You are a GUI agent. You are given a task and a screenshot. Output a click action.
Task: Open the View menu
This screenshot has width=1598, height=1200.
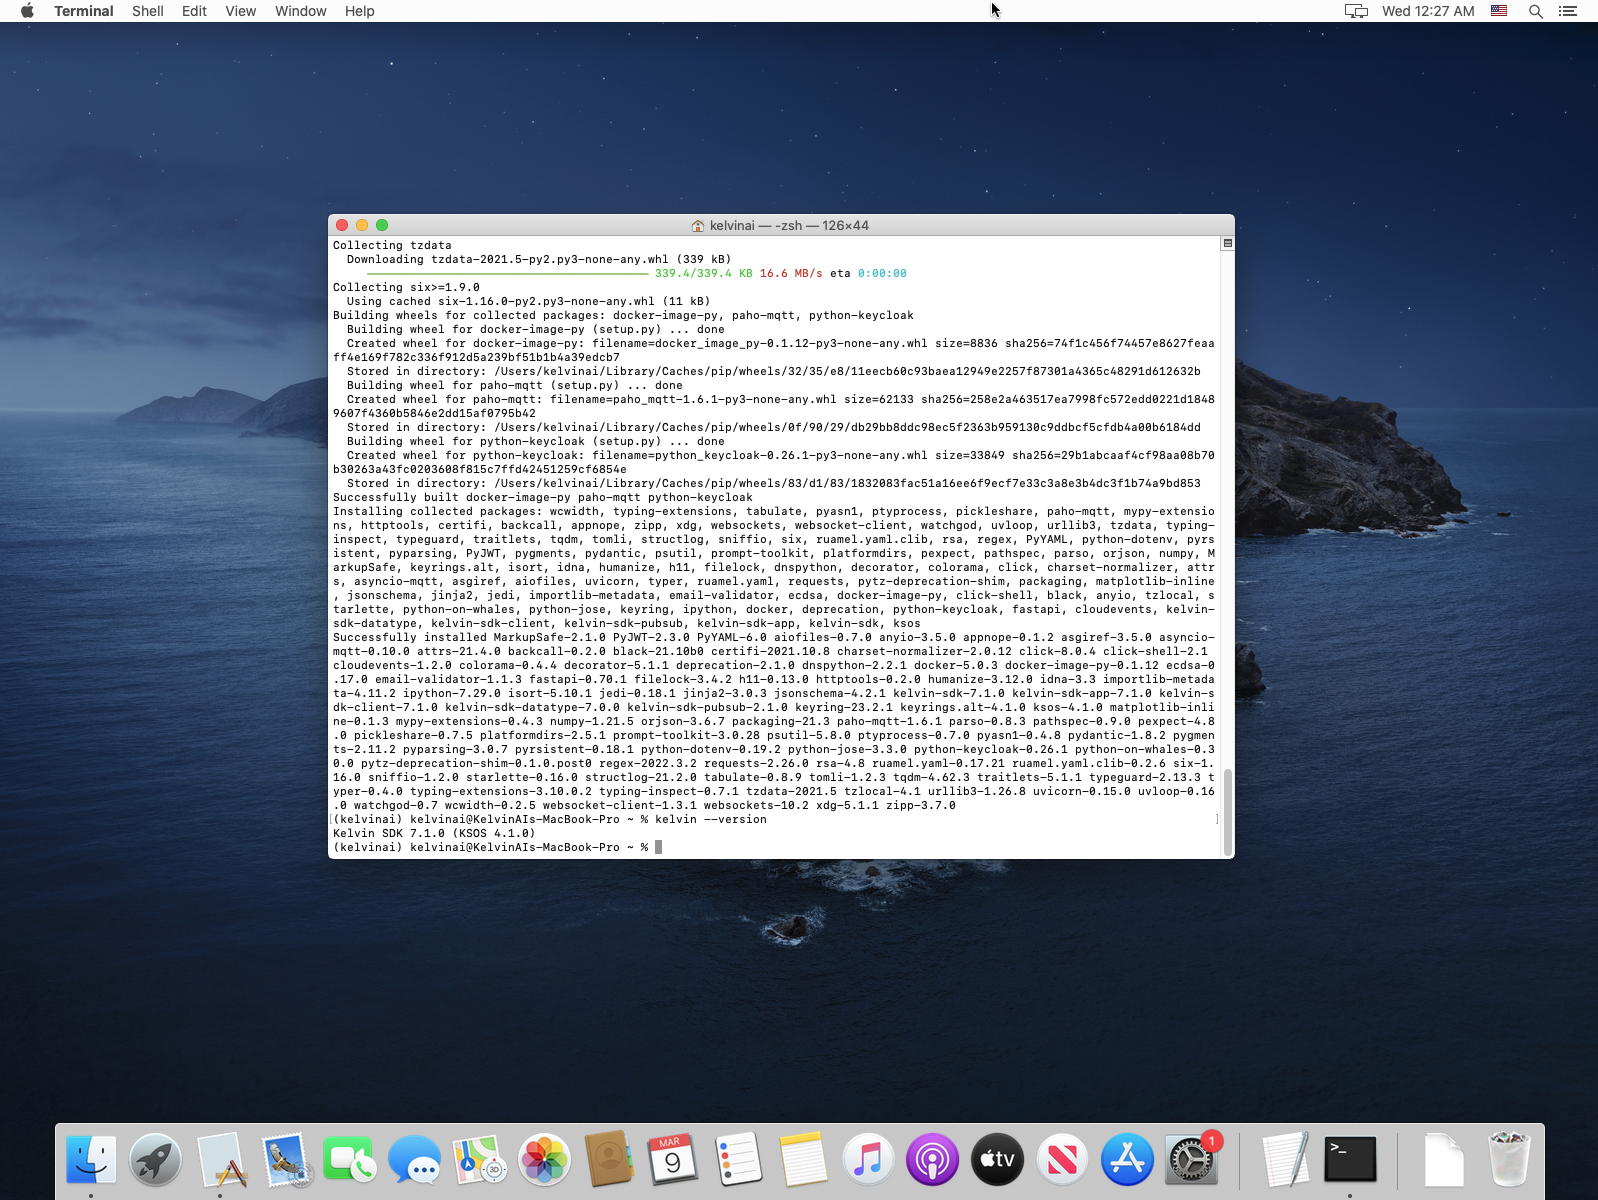click(x=240, y=11)
